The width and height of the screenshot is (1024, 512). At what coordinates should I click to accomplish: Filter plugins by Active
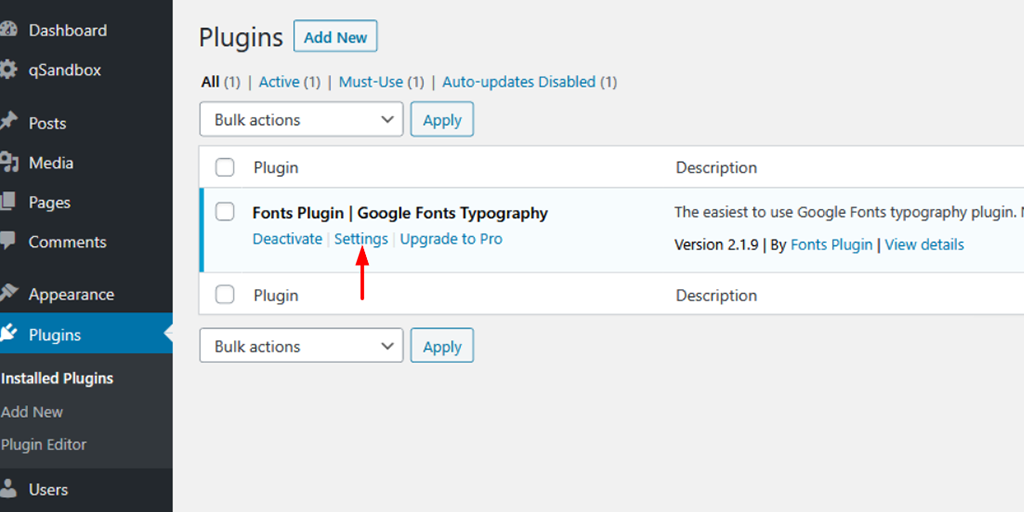click(279, 82)
